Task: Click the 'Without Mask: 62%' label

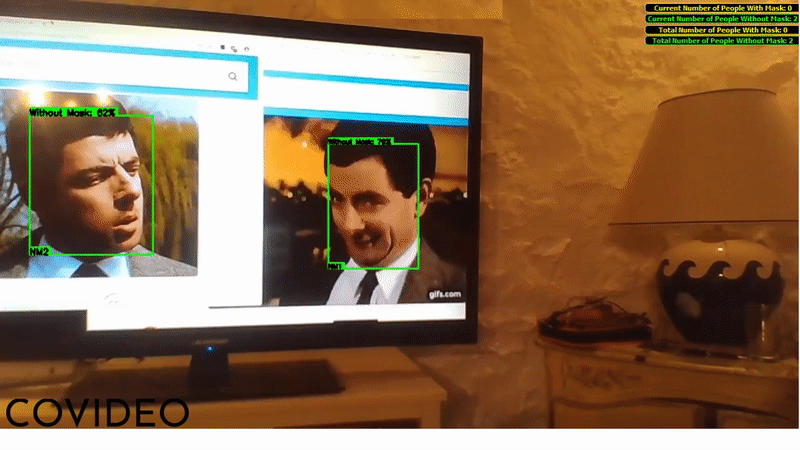Action: coord(72,113)
